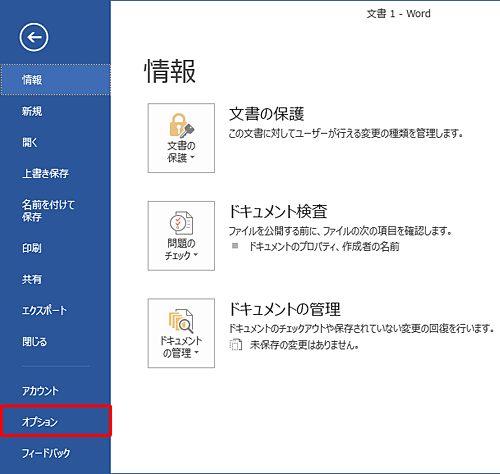Open オプション in the sidebar
This screenshot has width=500, height=474.
click(x=55, y=422)
